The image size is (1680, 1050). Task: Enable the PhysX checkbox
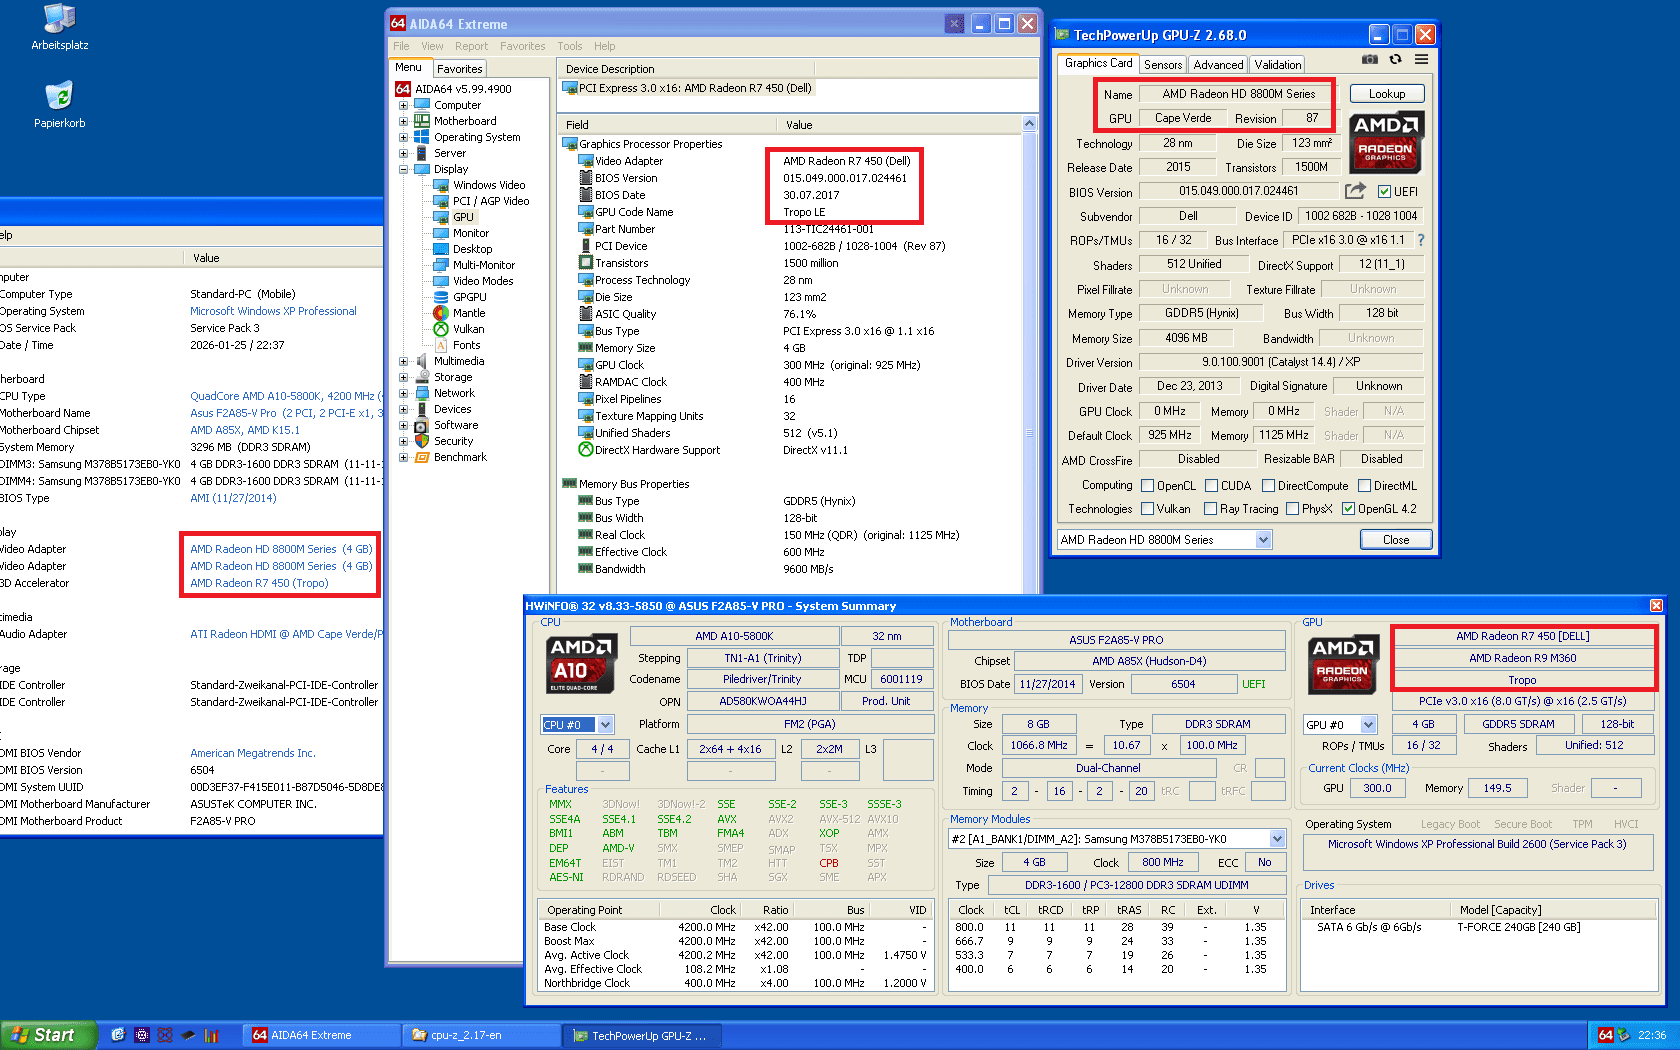[x=1293, y=509]
